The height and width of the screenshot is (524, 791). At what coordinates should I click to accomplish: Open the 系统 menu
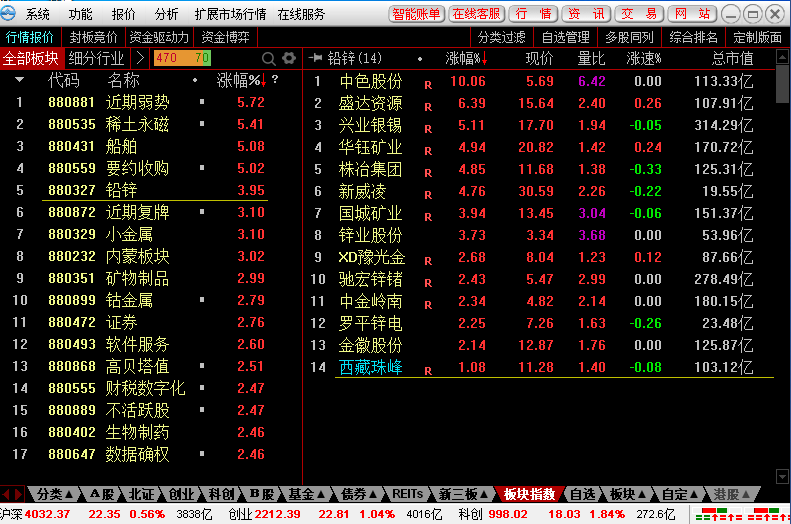(38, 14)
